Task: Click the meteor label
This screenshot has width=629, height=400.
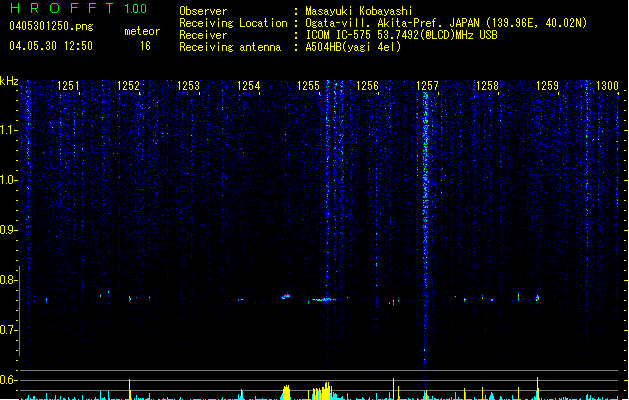Action: (x=142, y=31)
